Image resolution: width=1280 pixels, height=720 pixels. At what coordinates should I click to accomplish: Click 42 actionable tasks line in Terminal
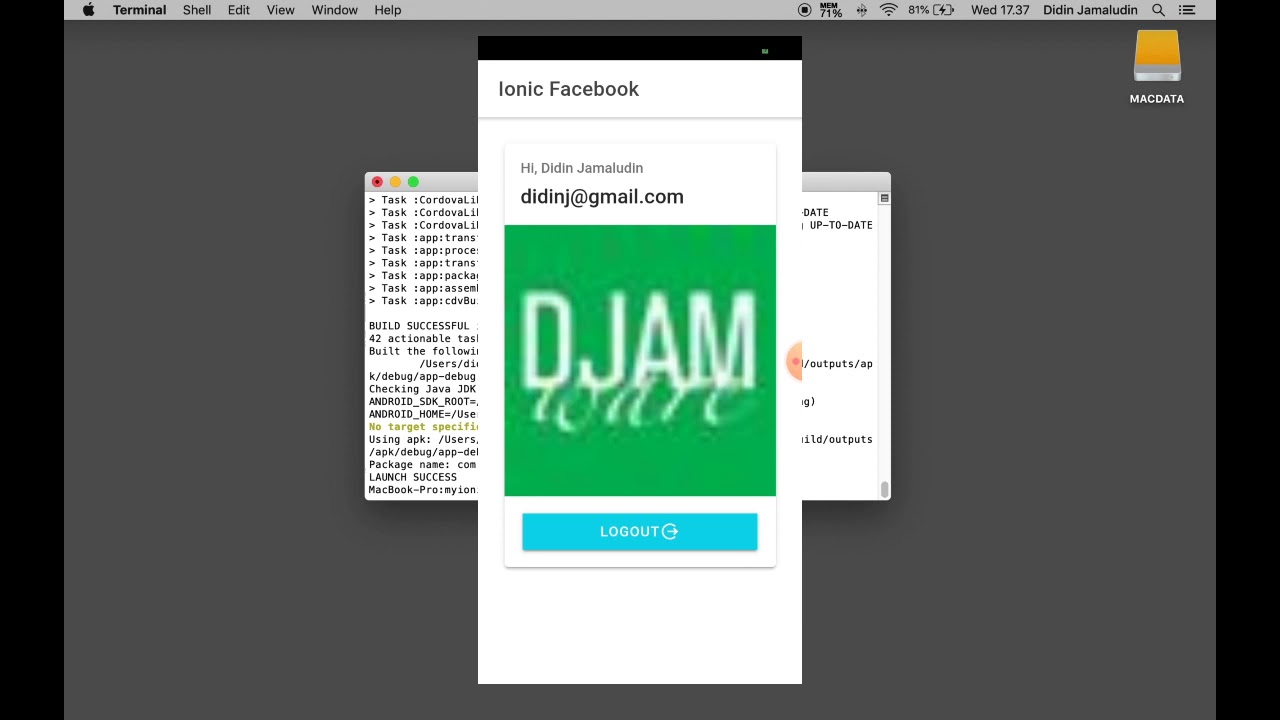tap(423, 339)
